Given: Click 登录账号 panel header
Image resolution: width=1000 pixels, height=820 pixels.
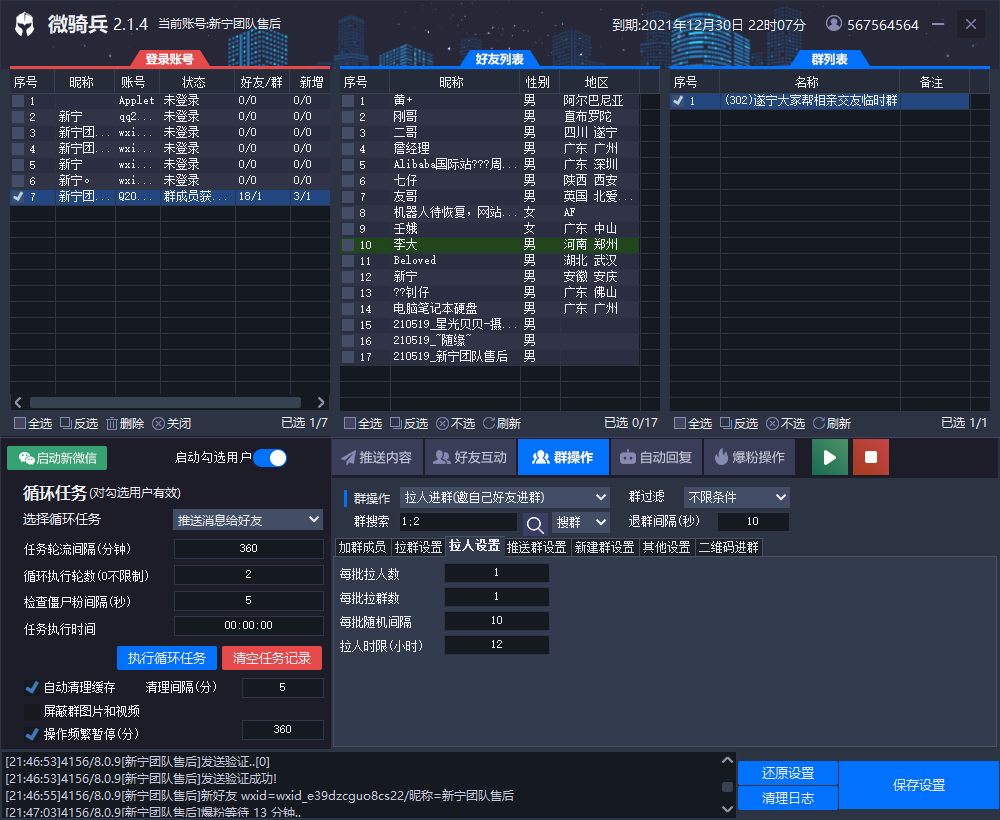Looking at the screenshot, I should (169, 59).
